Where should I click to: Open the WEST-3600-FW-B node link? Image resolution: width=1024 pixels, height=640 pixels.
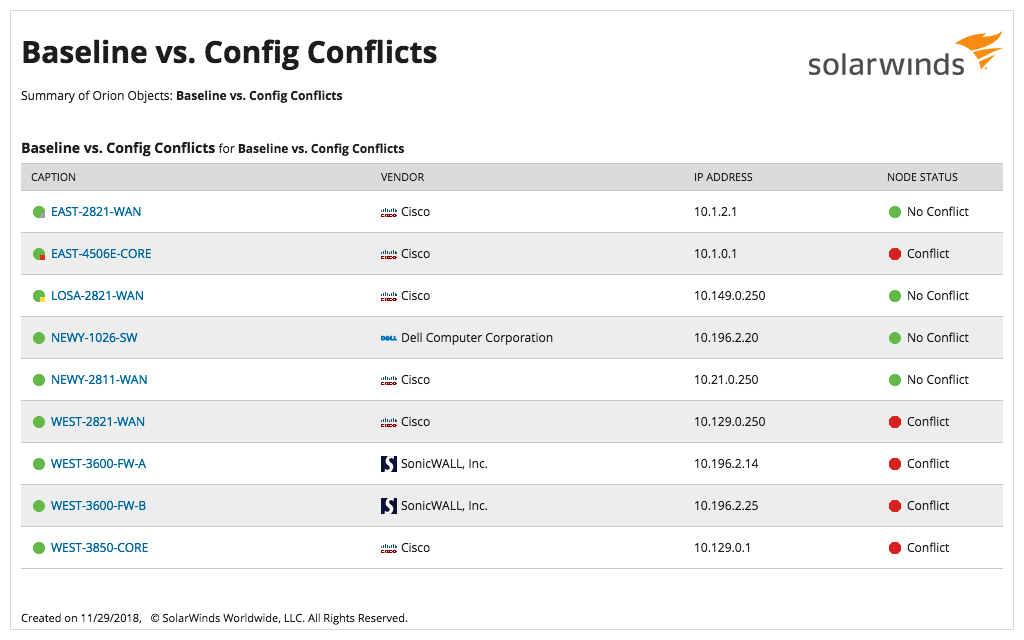coord(98,506)
